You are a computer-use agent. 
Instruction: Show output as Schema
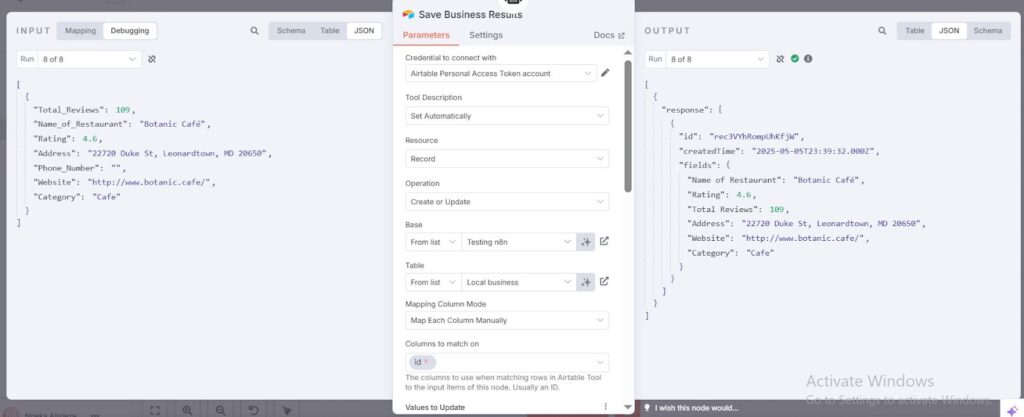[987, 31]
